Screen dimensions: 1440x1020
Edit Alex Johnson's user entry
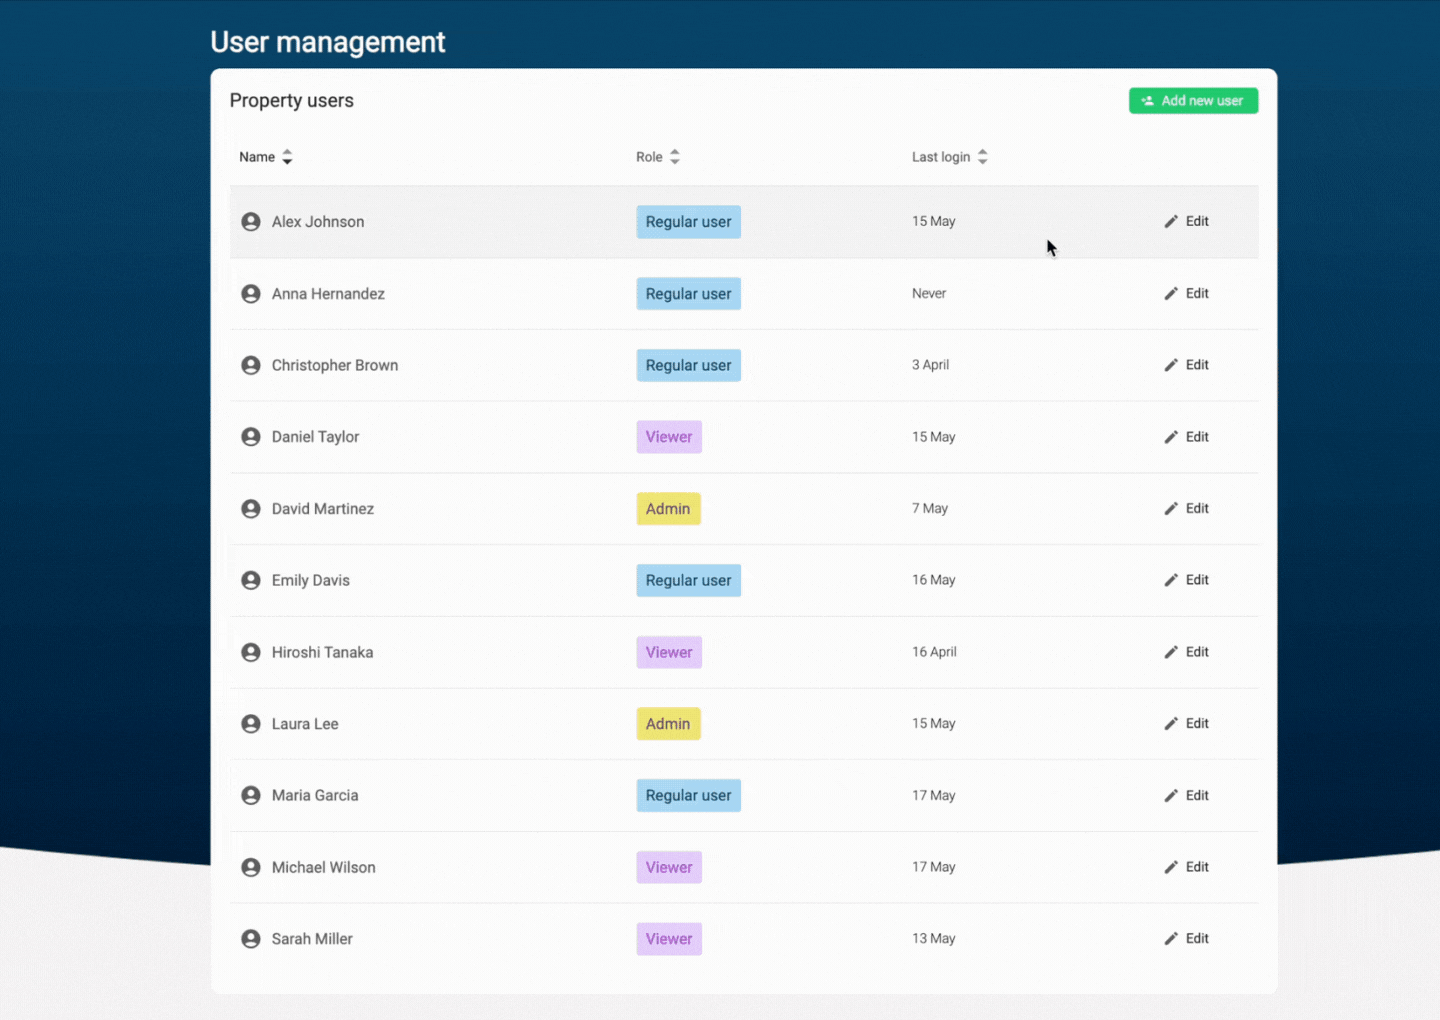pyautogui.click(x=1187, y=221)
